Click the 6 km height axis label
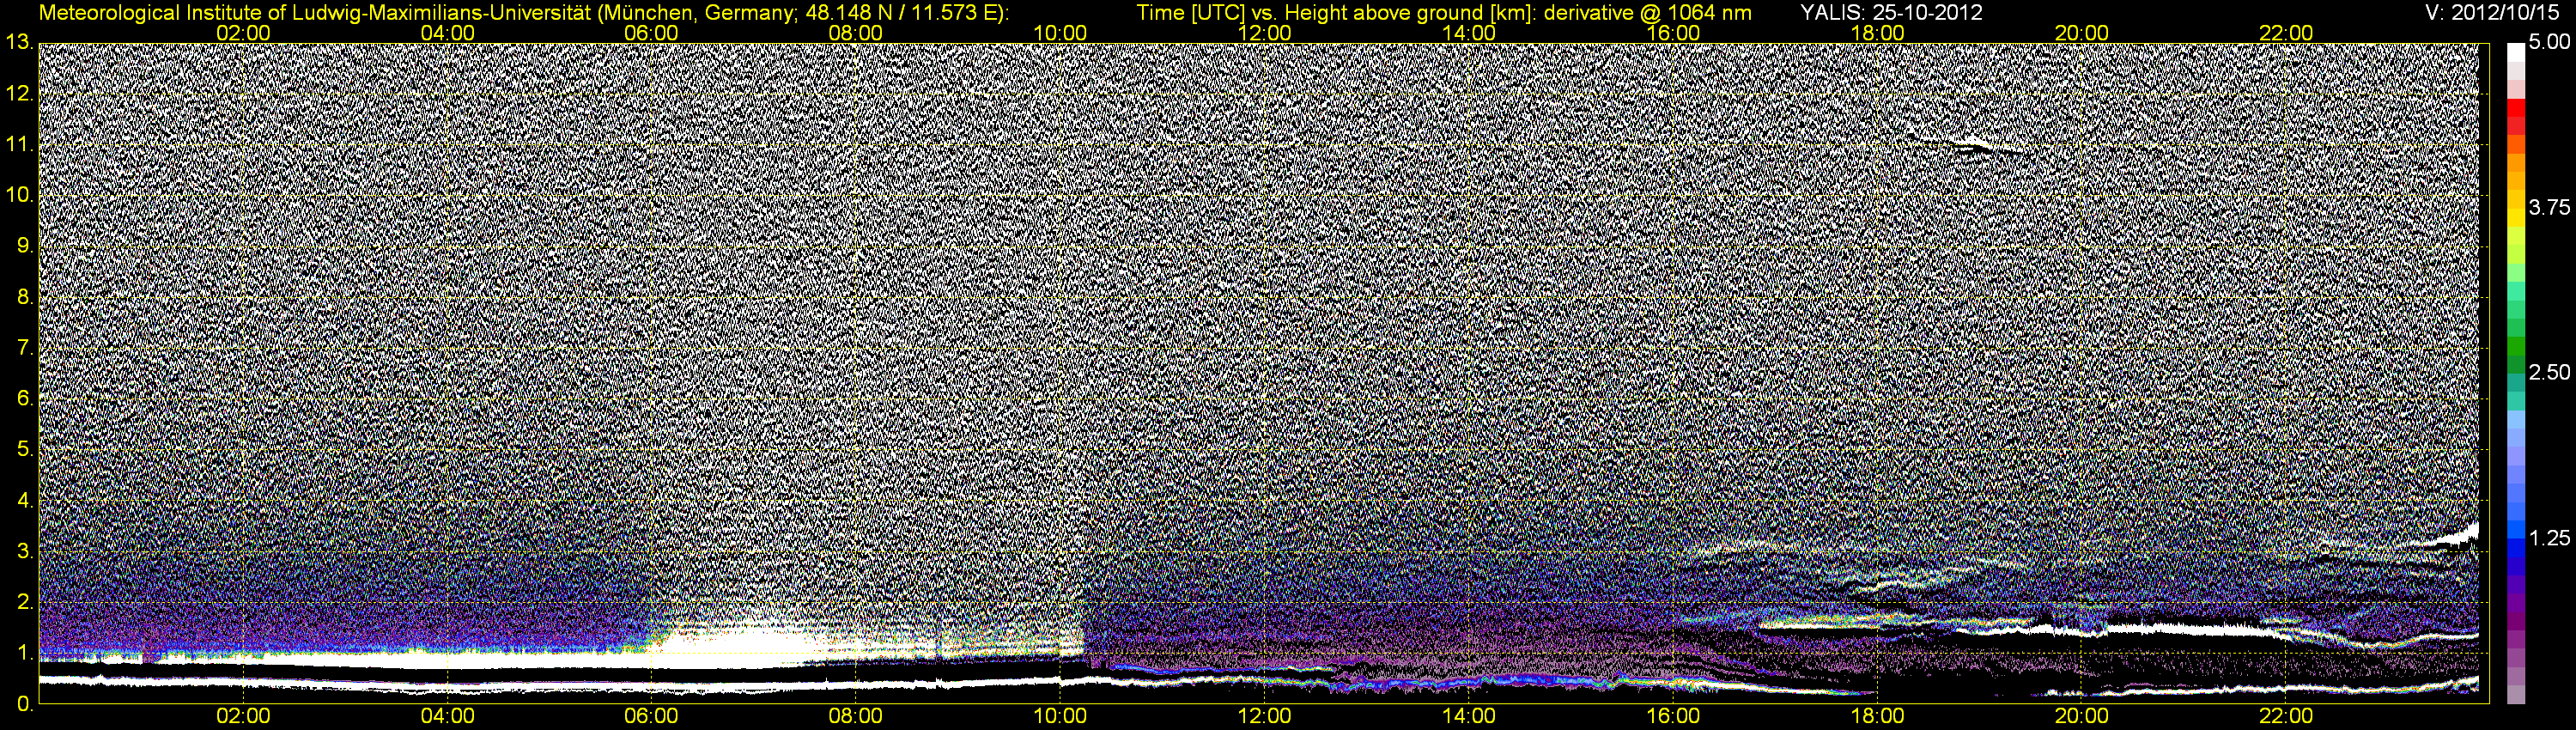 tap(24, 399)
